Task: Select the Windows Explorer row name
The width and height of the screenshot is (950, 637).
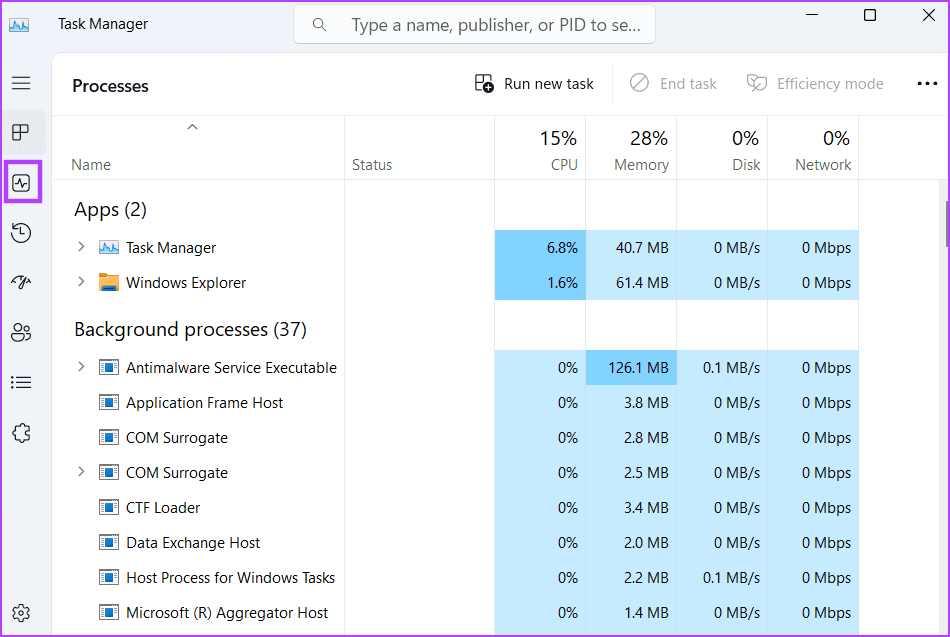Action: click(186, 283)
